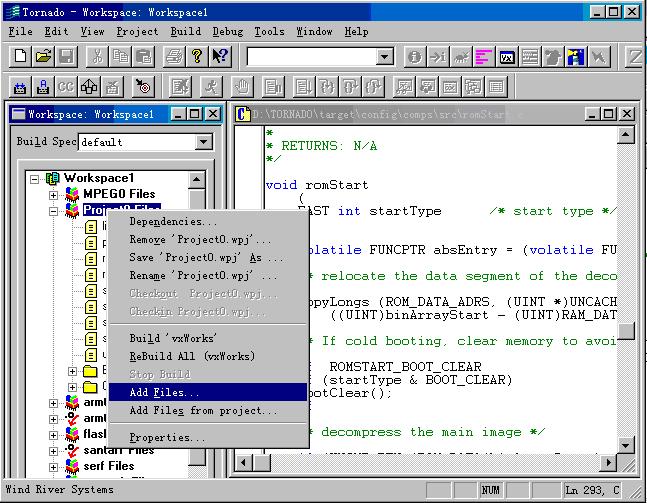Open the Debug menu
This screenshot has width=647, height=503.
pos(228,31)
